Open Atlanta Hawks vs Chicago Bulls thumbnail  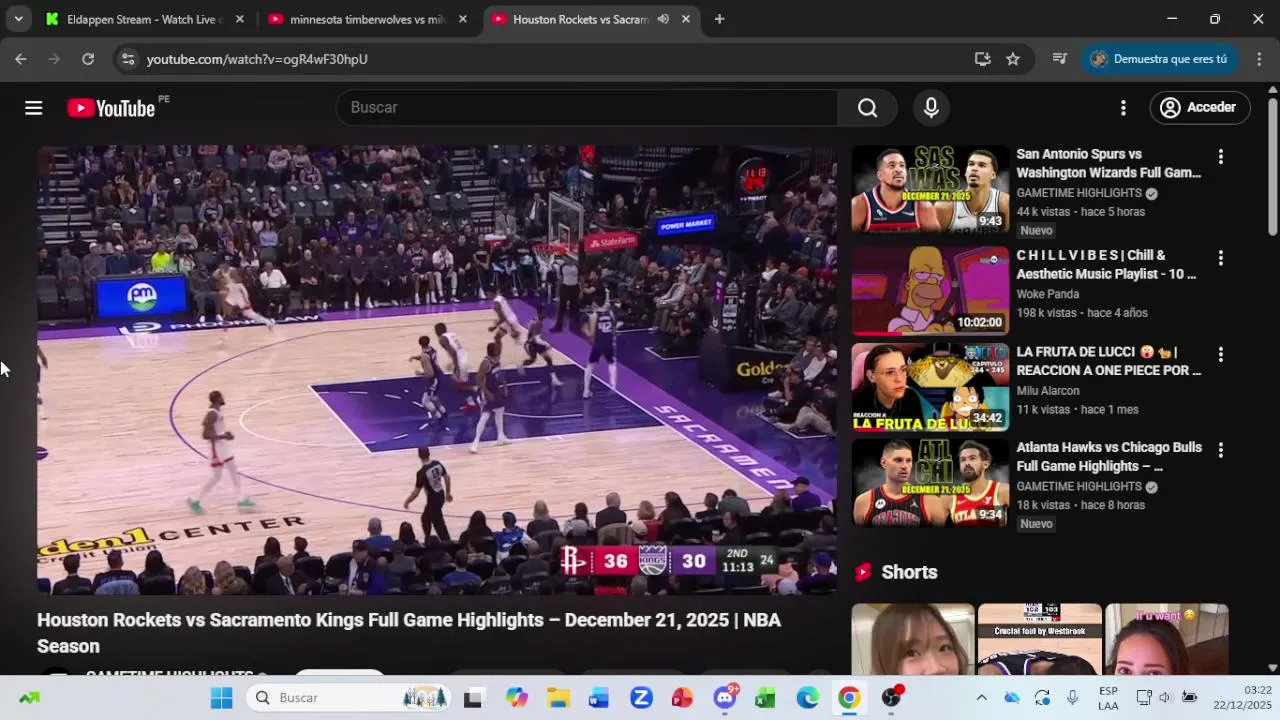(x=930, y=483)
